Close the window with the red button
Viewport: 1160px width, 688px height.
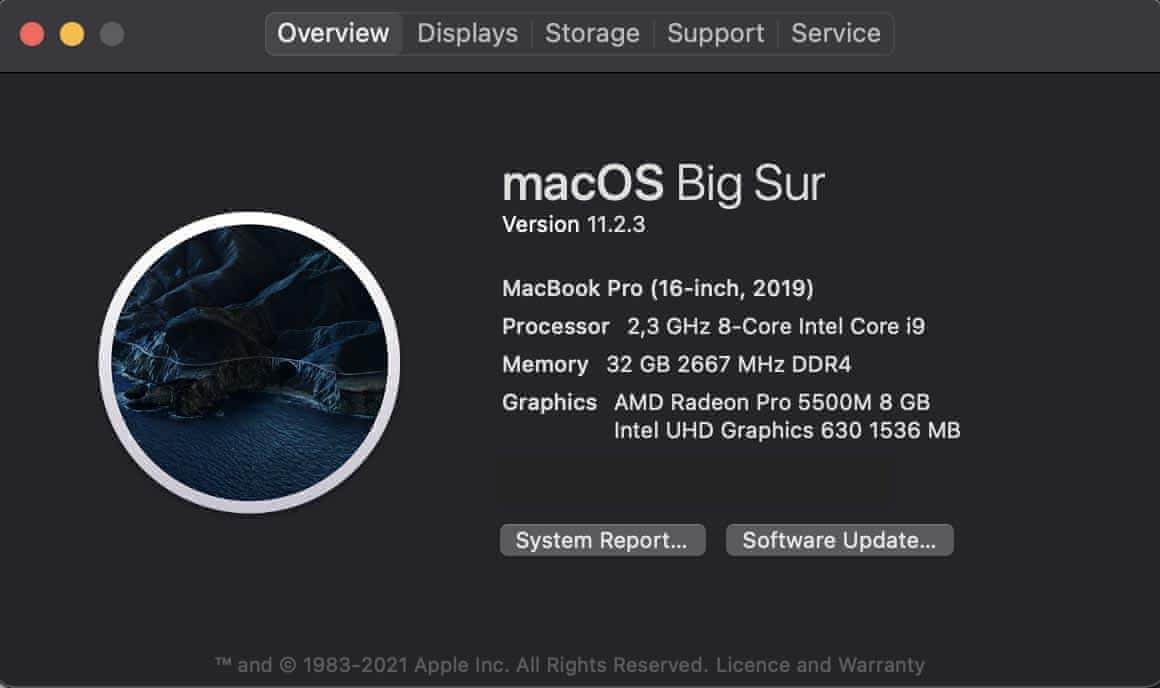tap(32, 34)
